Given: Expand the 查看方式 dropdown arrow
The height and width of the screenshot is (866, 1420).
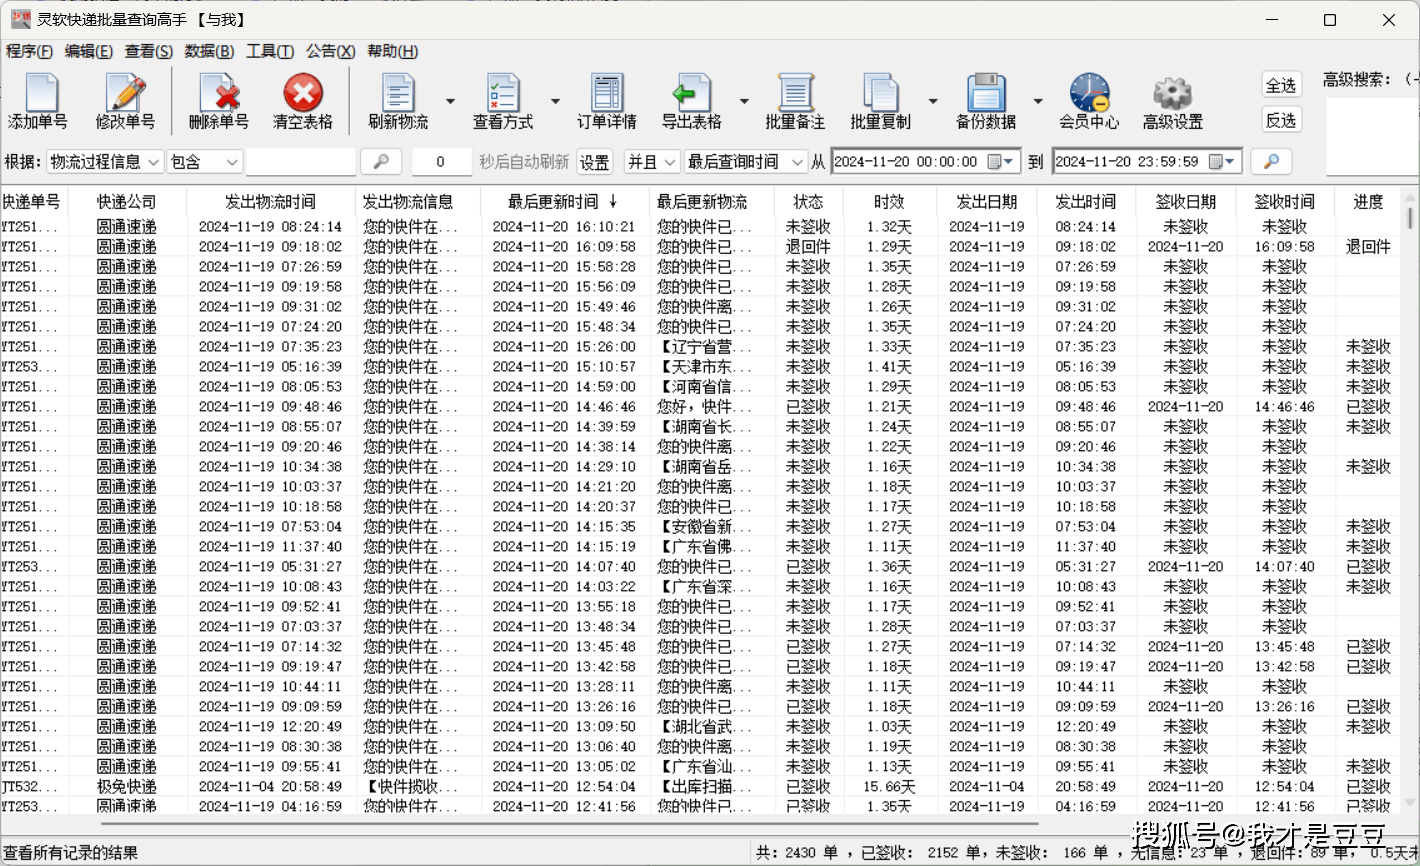Looking at the screenshot, I should (x=555, y=101).
